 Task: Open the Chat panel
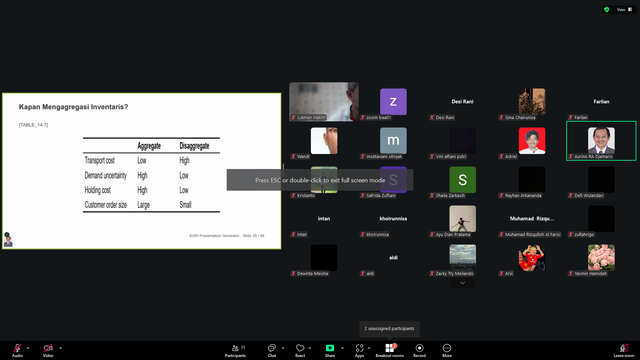(271, 350)
